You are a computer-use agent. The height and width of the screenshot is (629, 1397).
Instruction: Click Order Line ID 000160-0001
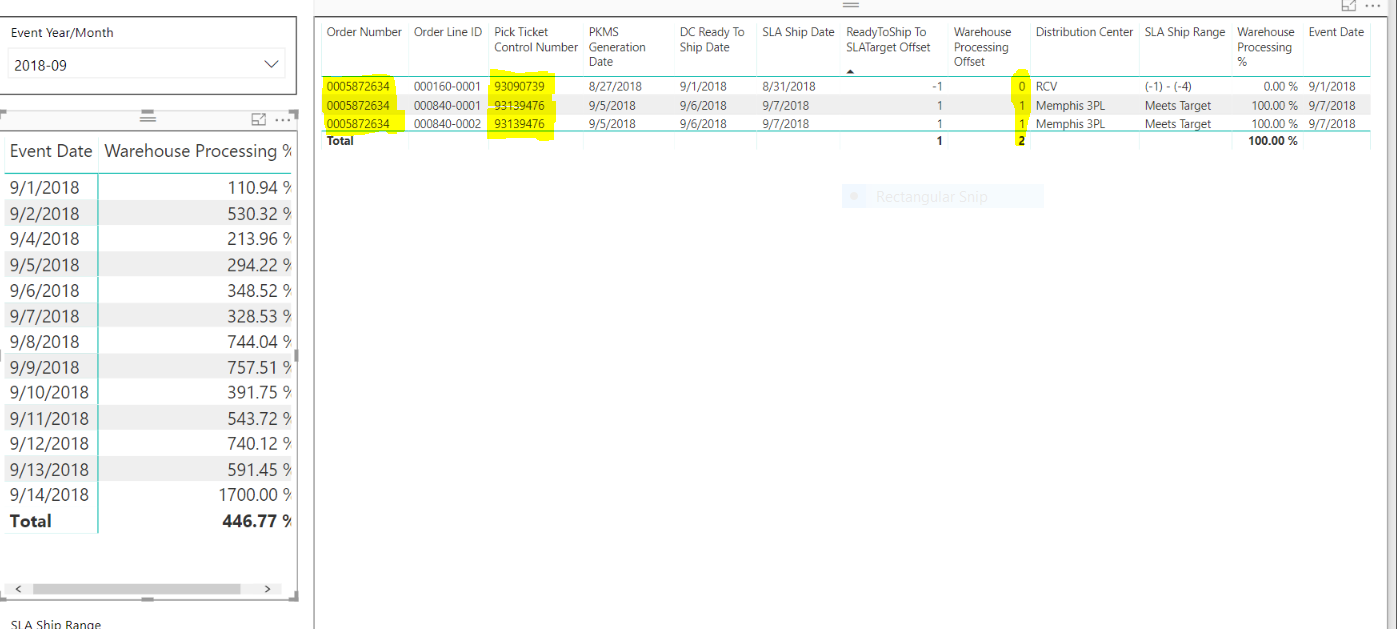447,86
